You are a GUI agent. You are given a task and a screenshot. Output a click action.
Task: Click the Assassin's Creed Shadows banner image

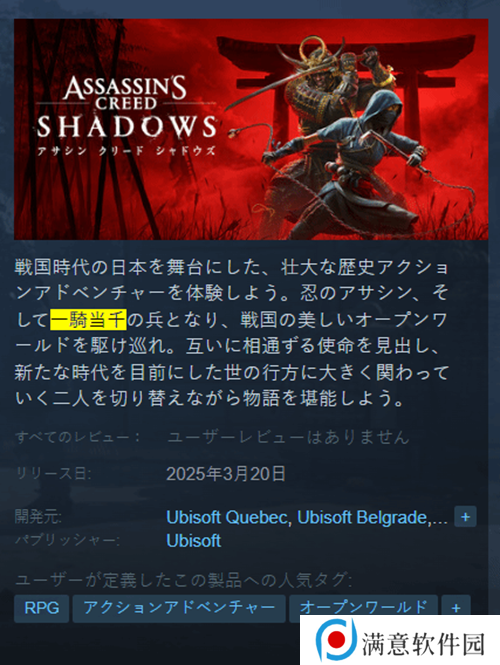(251, 129)
